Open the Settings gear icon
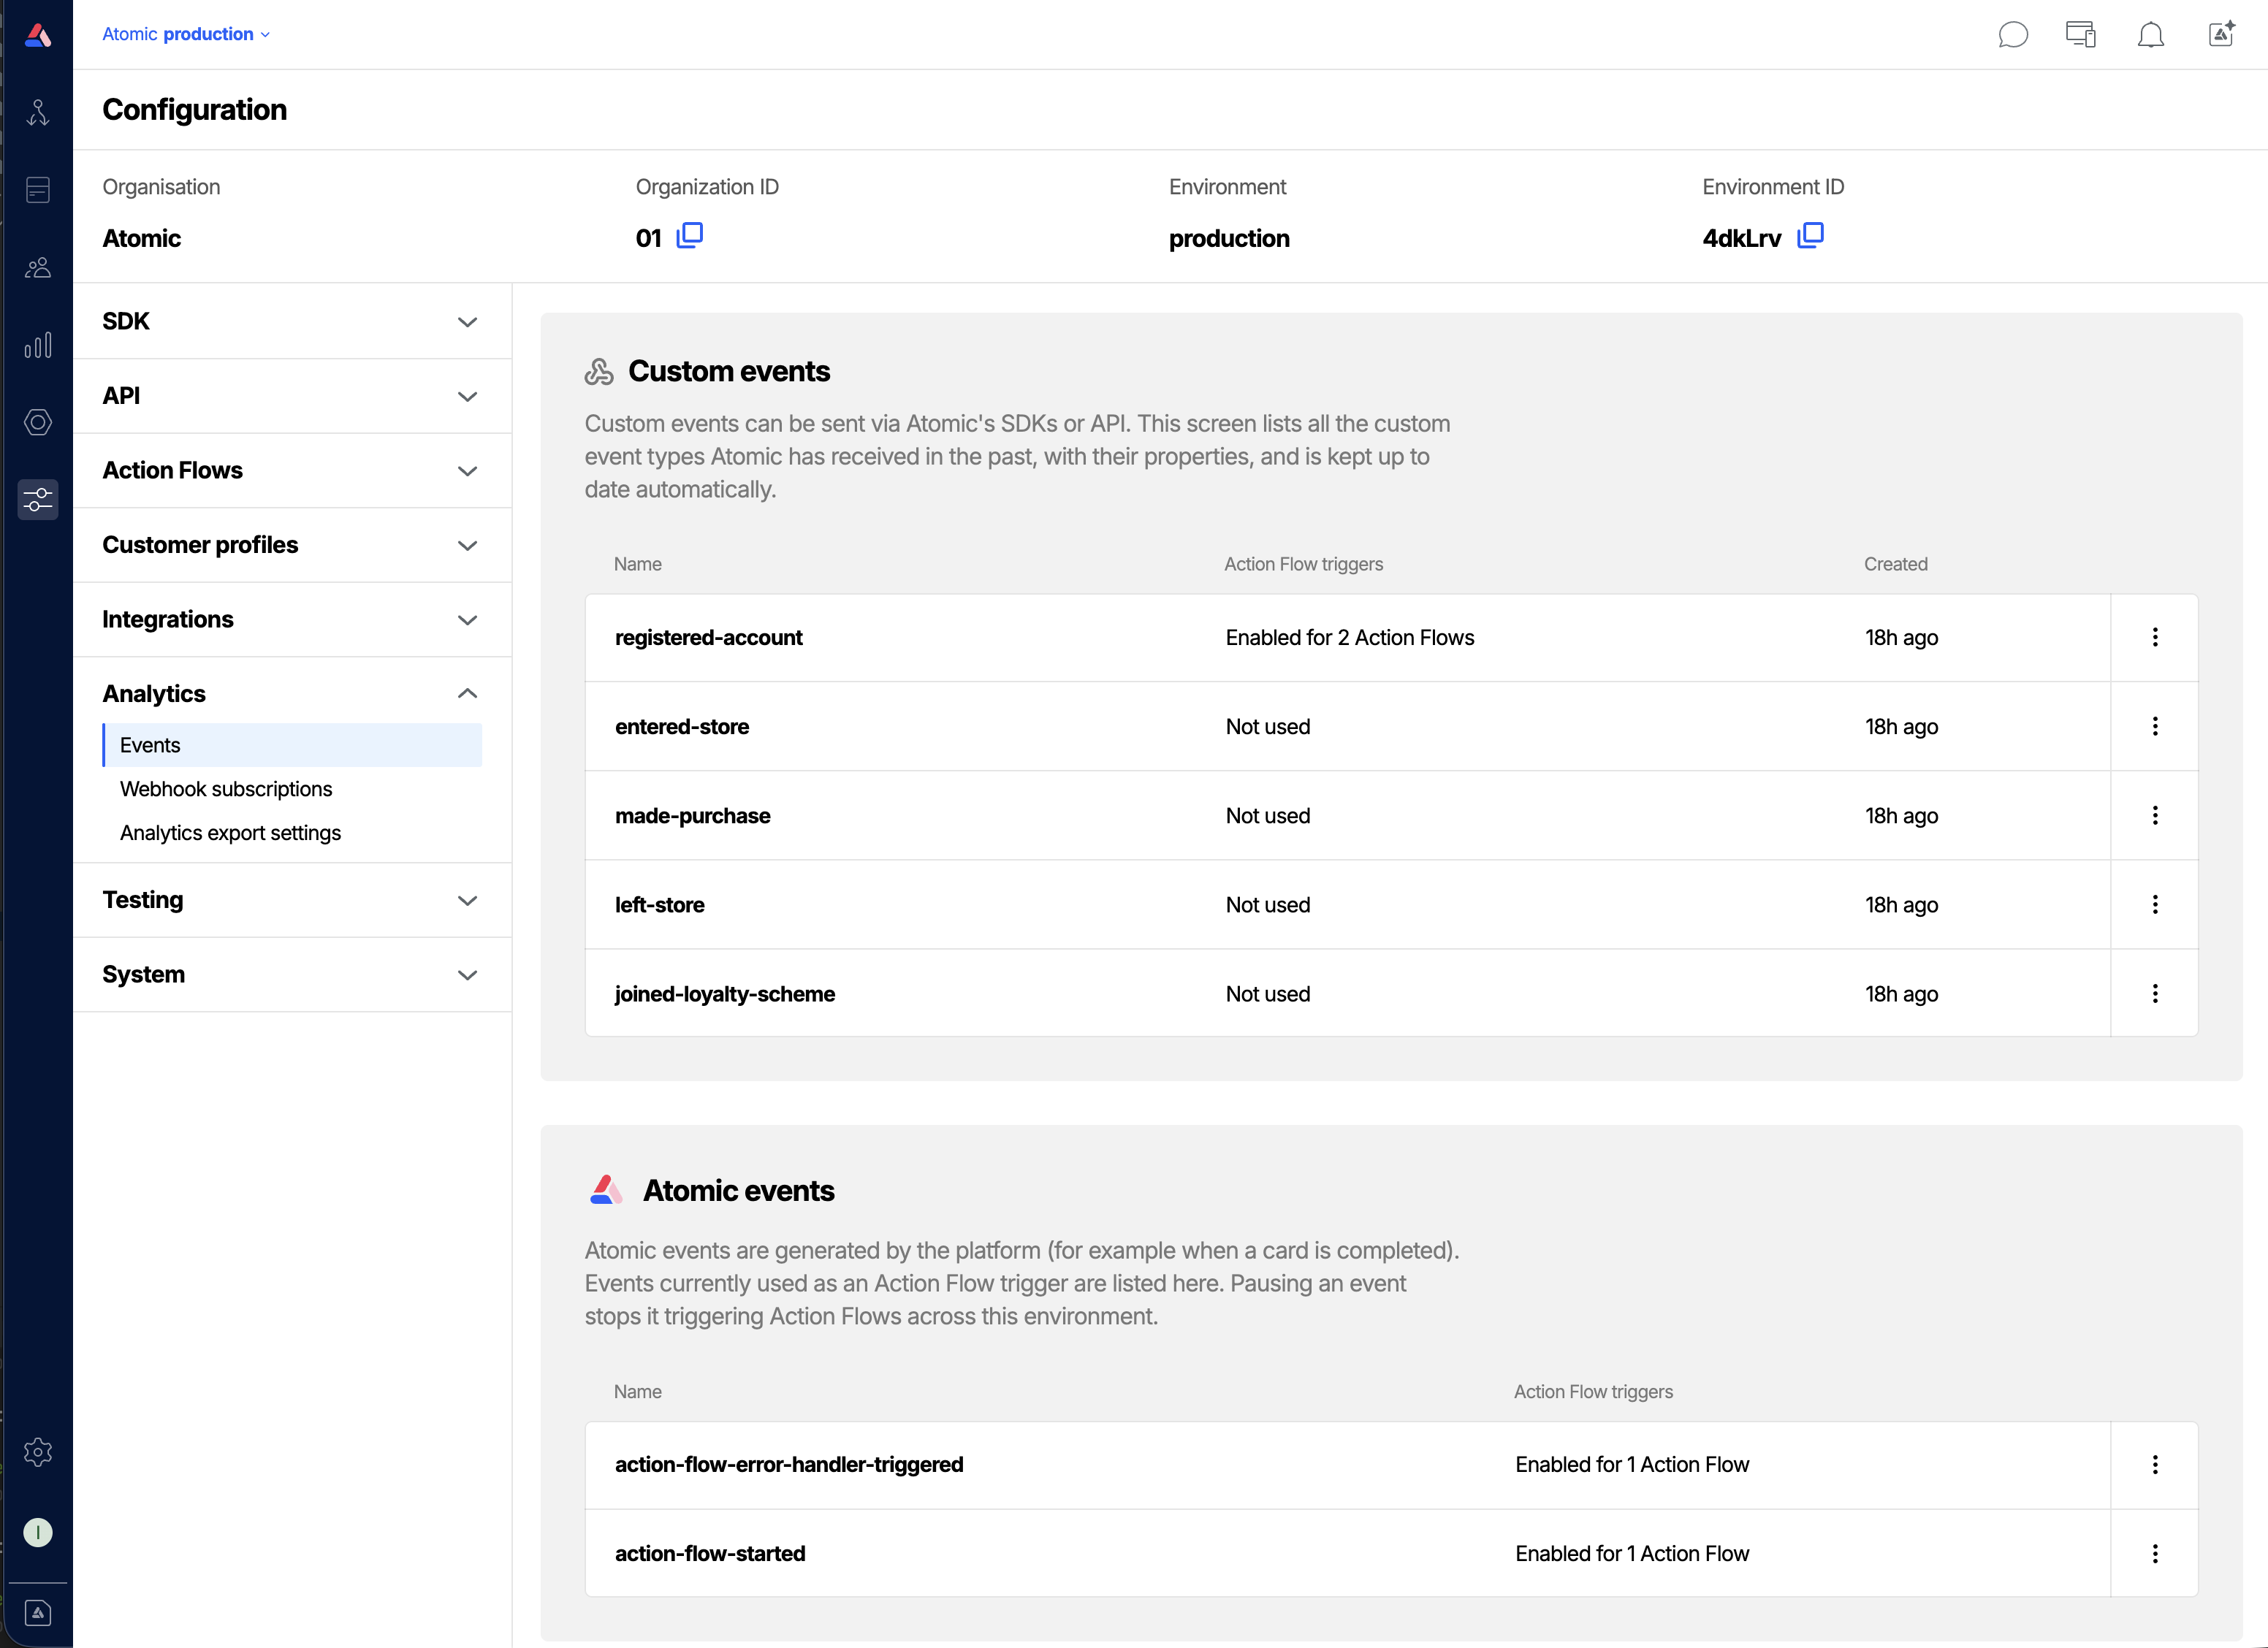Image resolution: width=2268 pixels, height=1648 pixels. pyautogui.click(x=38, y=1452)
